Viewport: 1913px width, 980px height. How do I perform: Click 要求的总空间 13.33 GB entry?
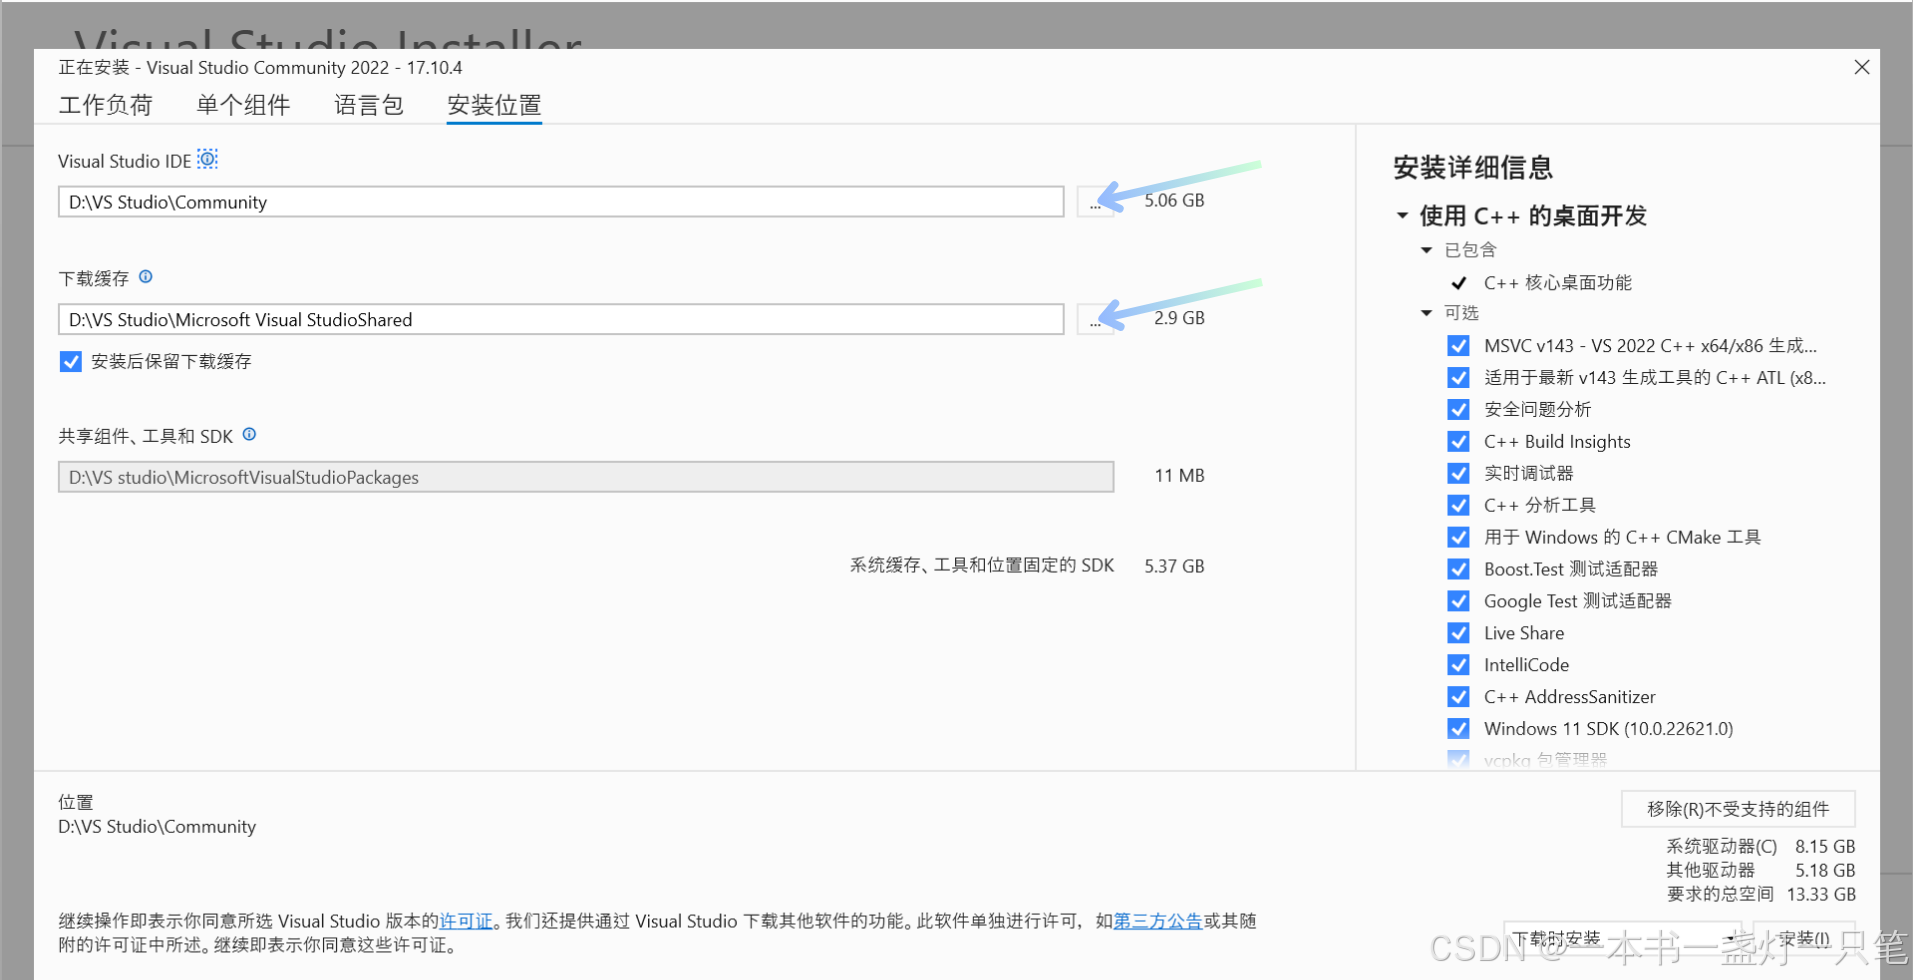(1760, 894)
